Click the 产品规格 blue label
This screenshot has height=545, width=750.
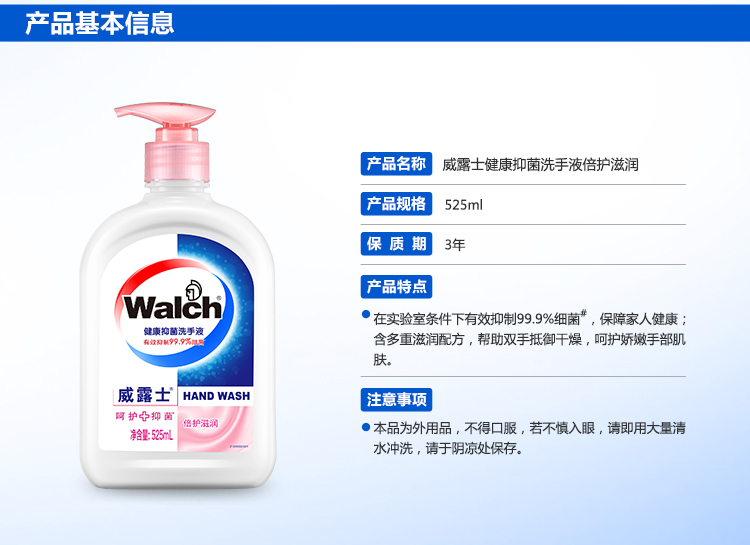[396, 204]
